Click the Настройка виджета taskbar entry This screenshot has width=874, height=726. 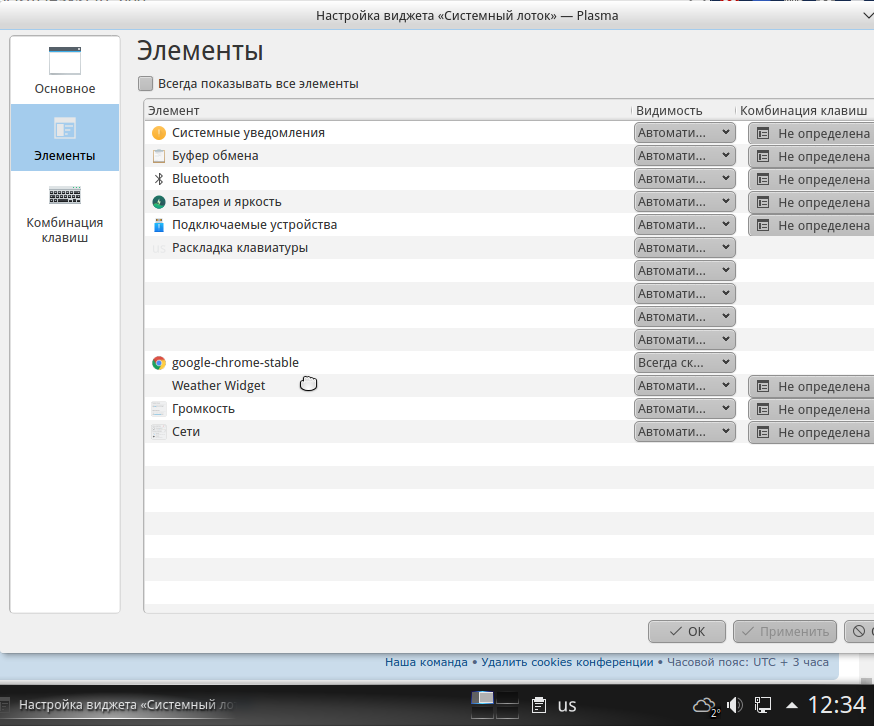pos(120,705)
